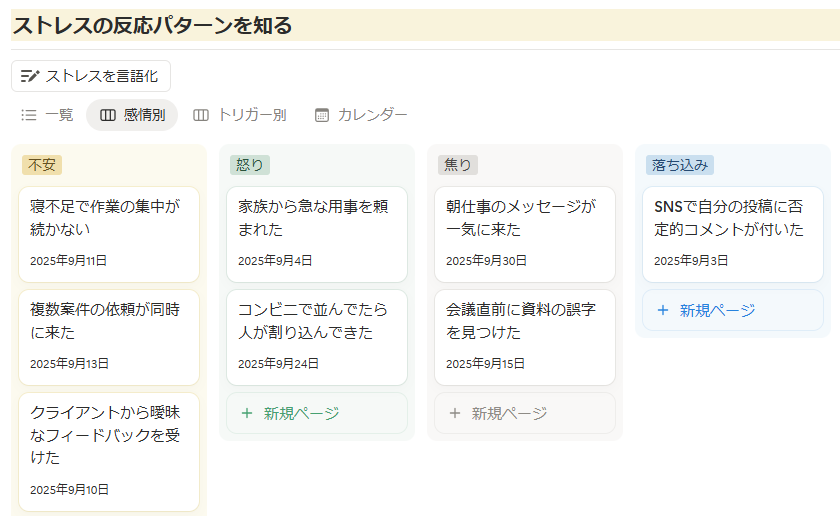Click the pencil icon beside ストレスを言語化
Viewport: 840px width, 516px height.
[30, 76]
